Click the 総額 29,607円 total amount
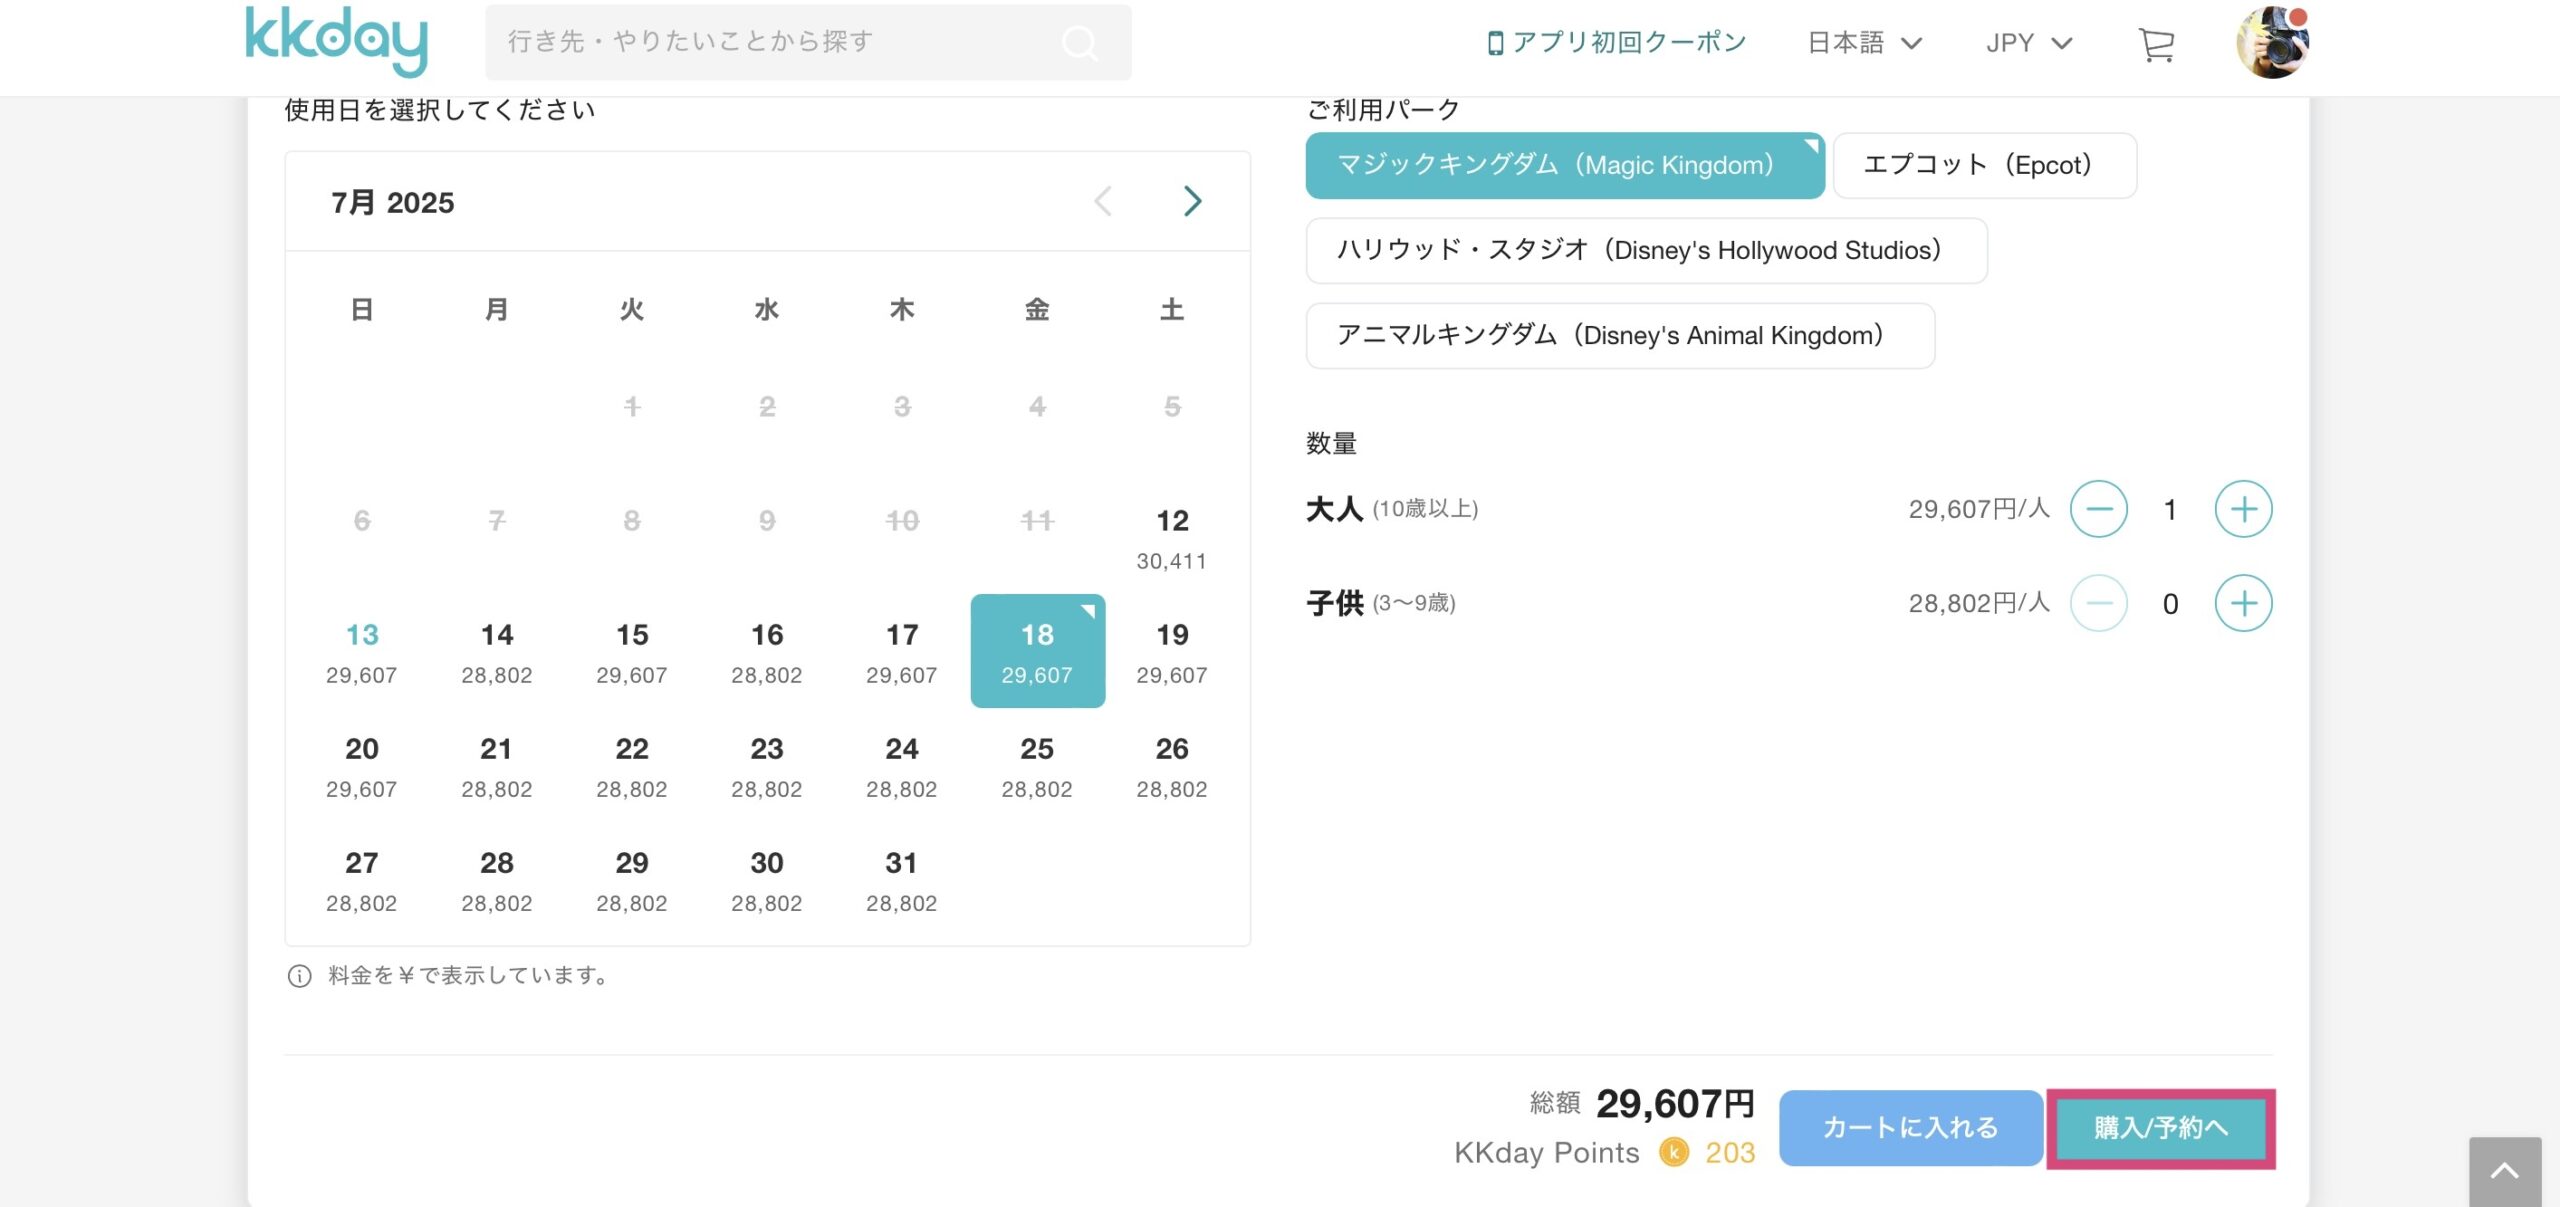Image resolution: width=2560 pixels, height=1207 pixels. 1643,1104
